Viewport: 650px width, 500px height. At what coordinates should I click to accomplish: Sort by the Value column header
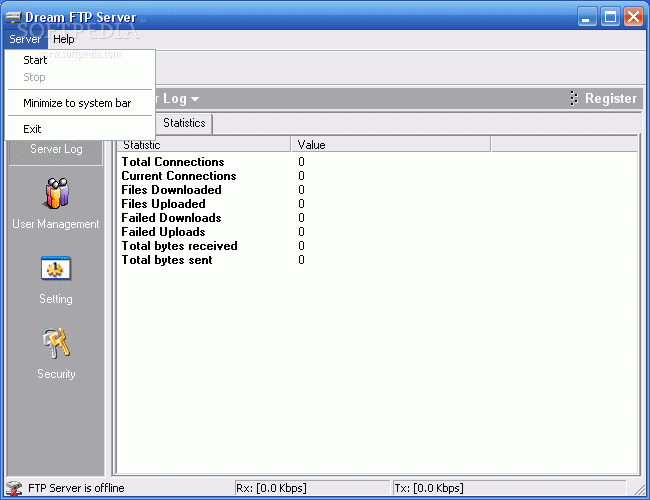click(x=391, y=145)
